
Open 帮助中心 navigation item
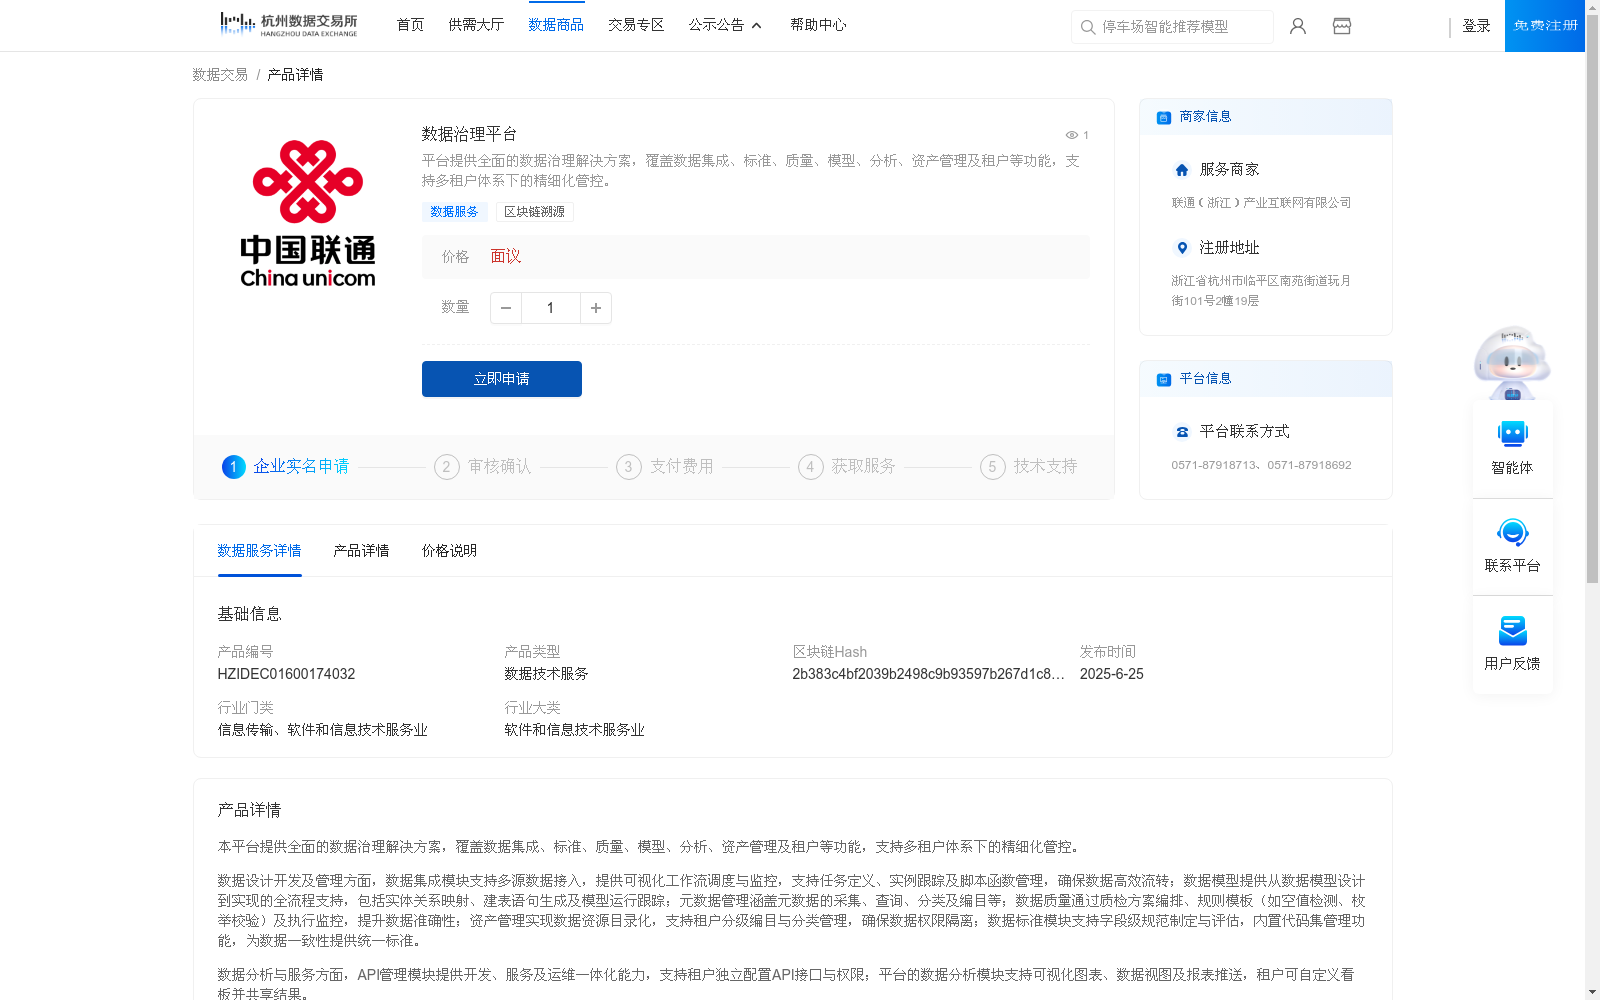[818, 25]
